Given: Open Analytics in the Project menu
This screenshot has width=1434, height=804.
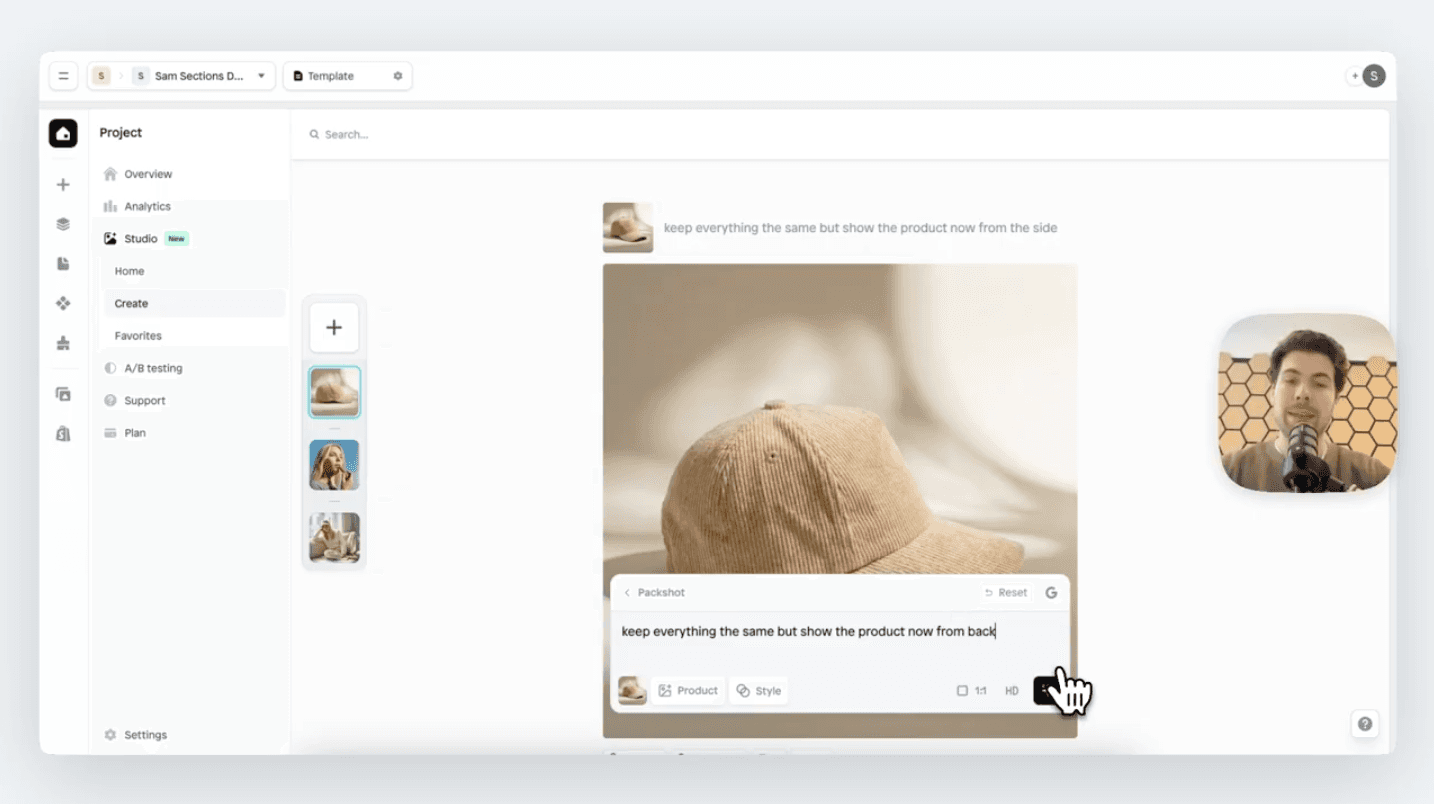Looking at the screenshot, I should coord(147,206).
